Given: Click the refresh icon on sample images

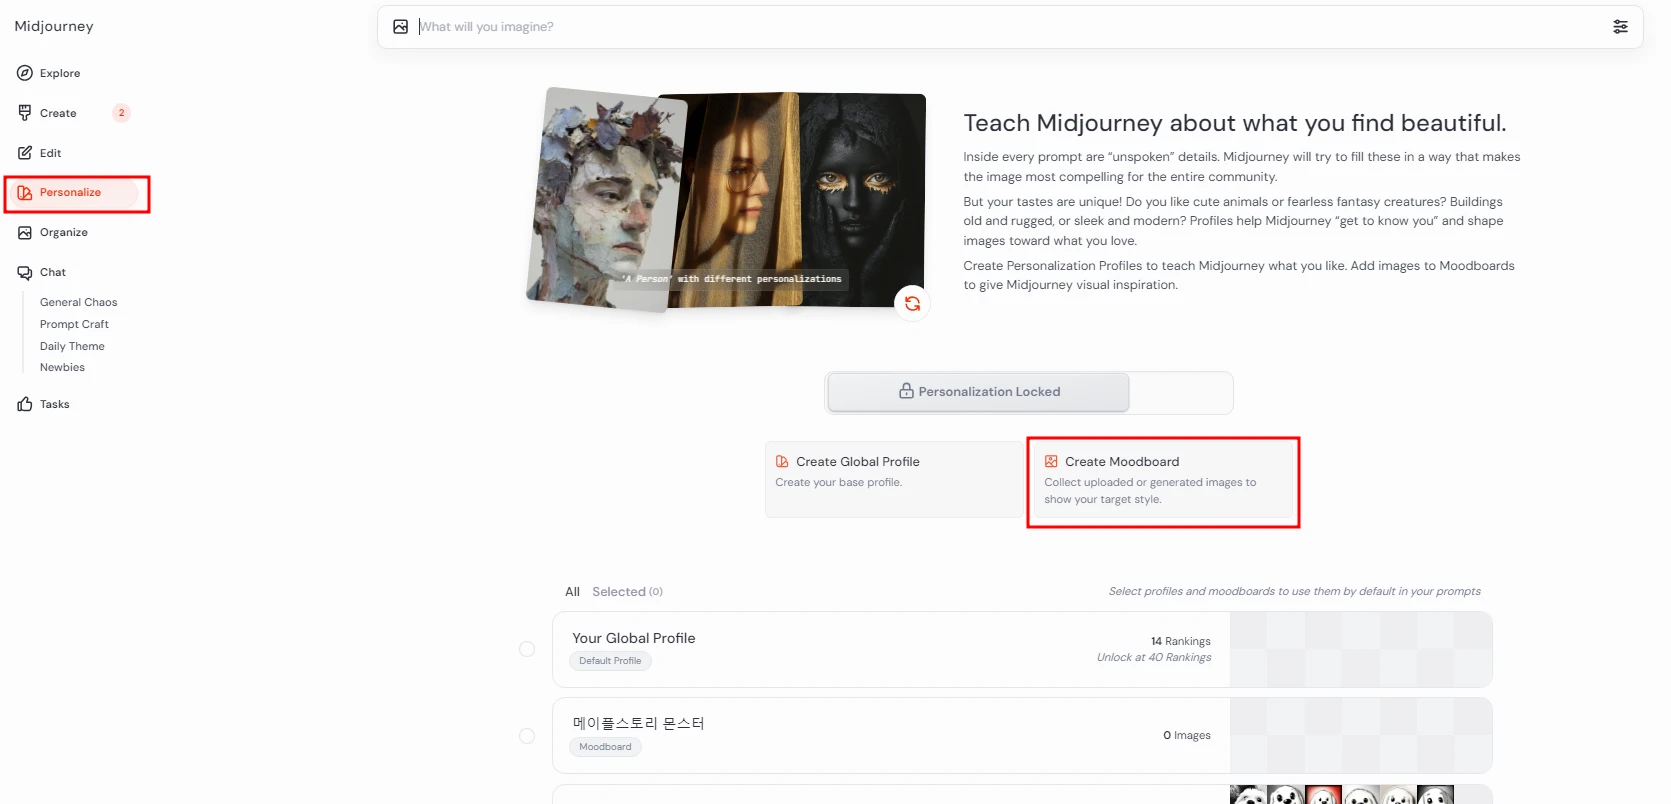Looking at the screenshot, I should [x=912, y=303].
